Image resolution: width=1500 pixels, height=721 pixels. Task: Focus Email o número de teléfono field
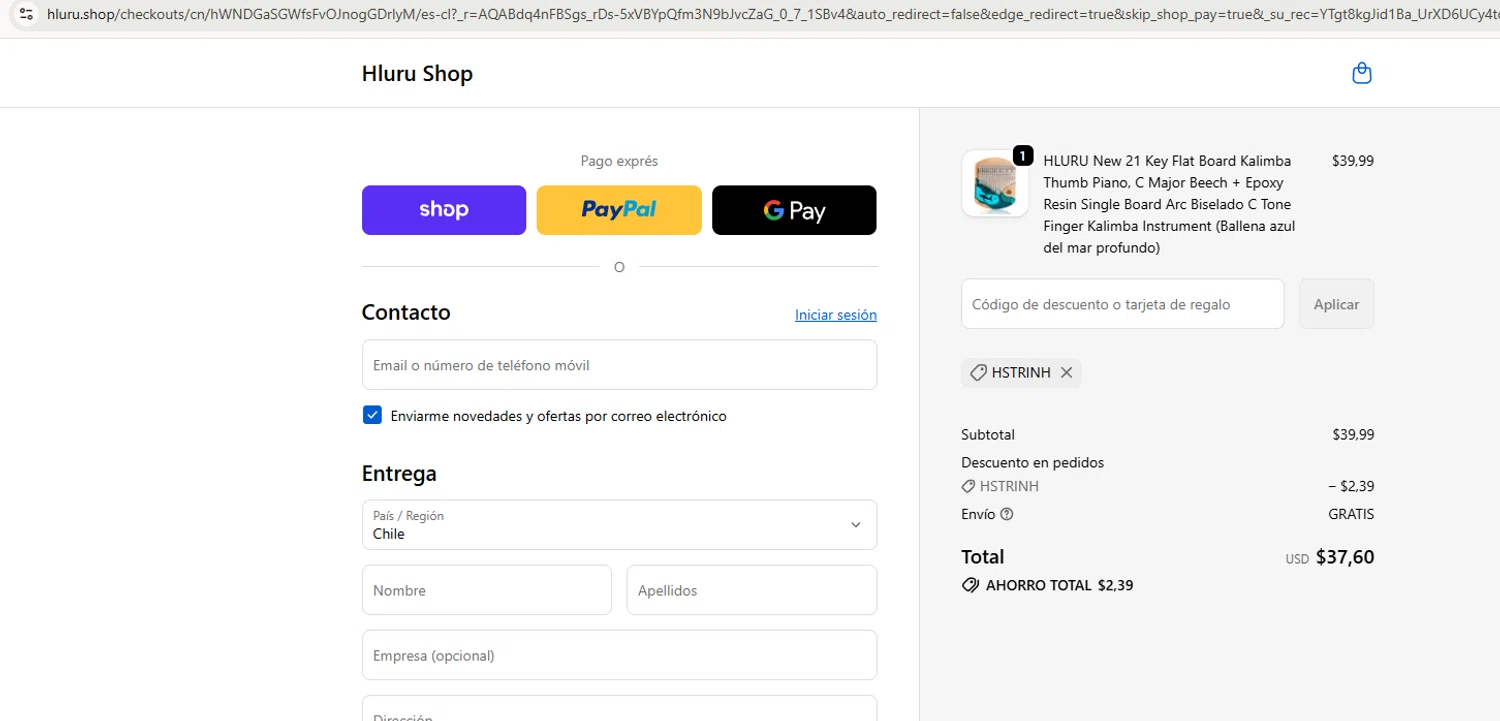click(x=619, y=365)
